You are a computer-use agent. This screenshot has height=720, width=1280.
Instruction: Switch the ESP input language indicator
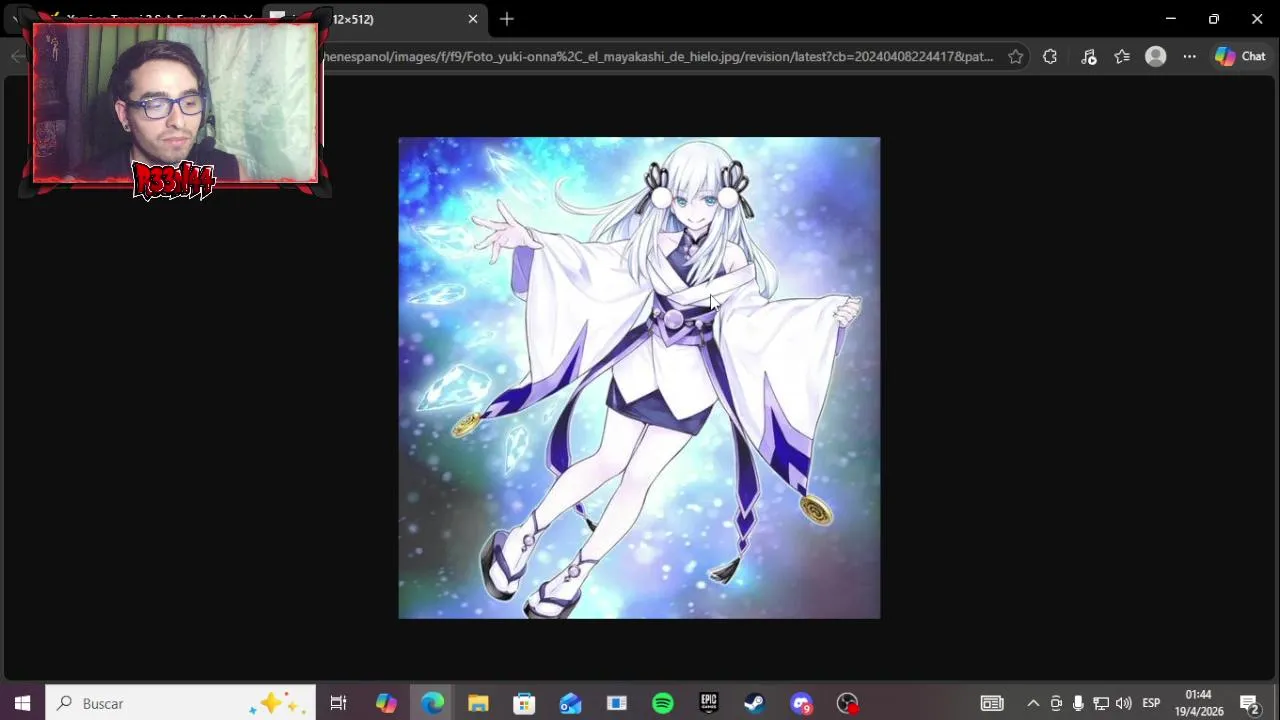[x=1151, y=703]
